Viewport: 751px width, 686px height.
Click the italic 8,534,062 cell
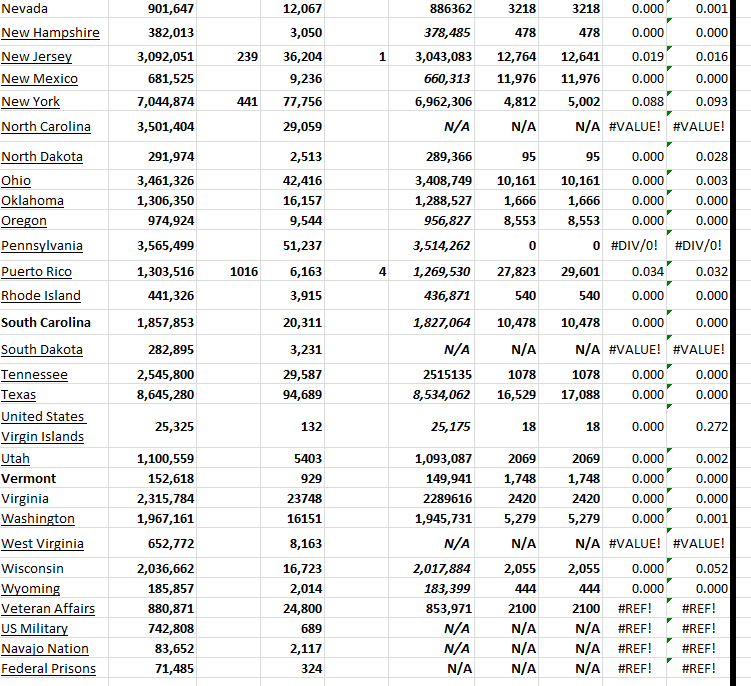tap(442, 395)
